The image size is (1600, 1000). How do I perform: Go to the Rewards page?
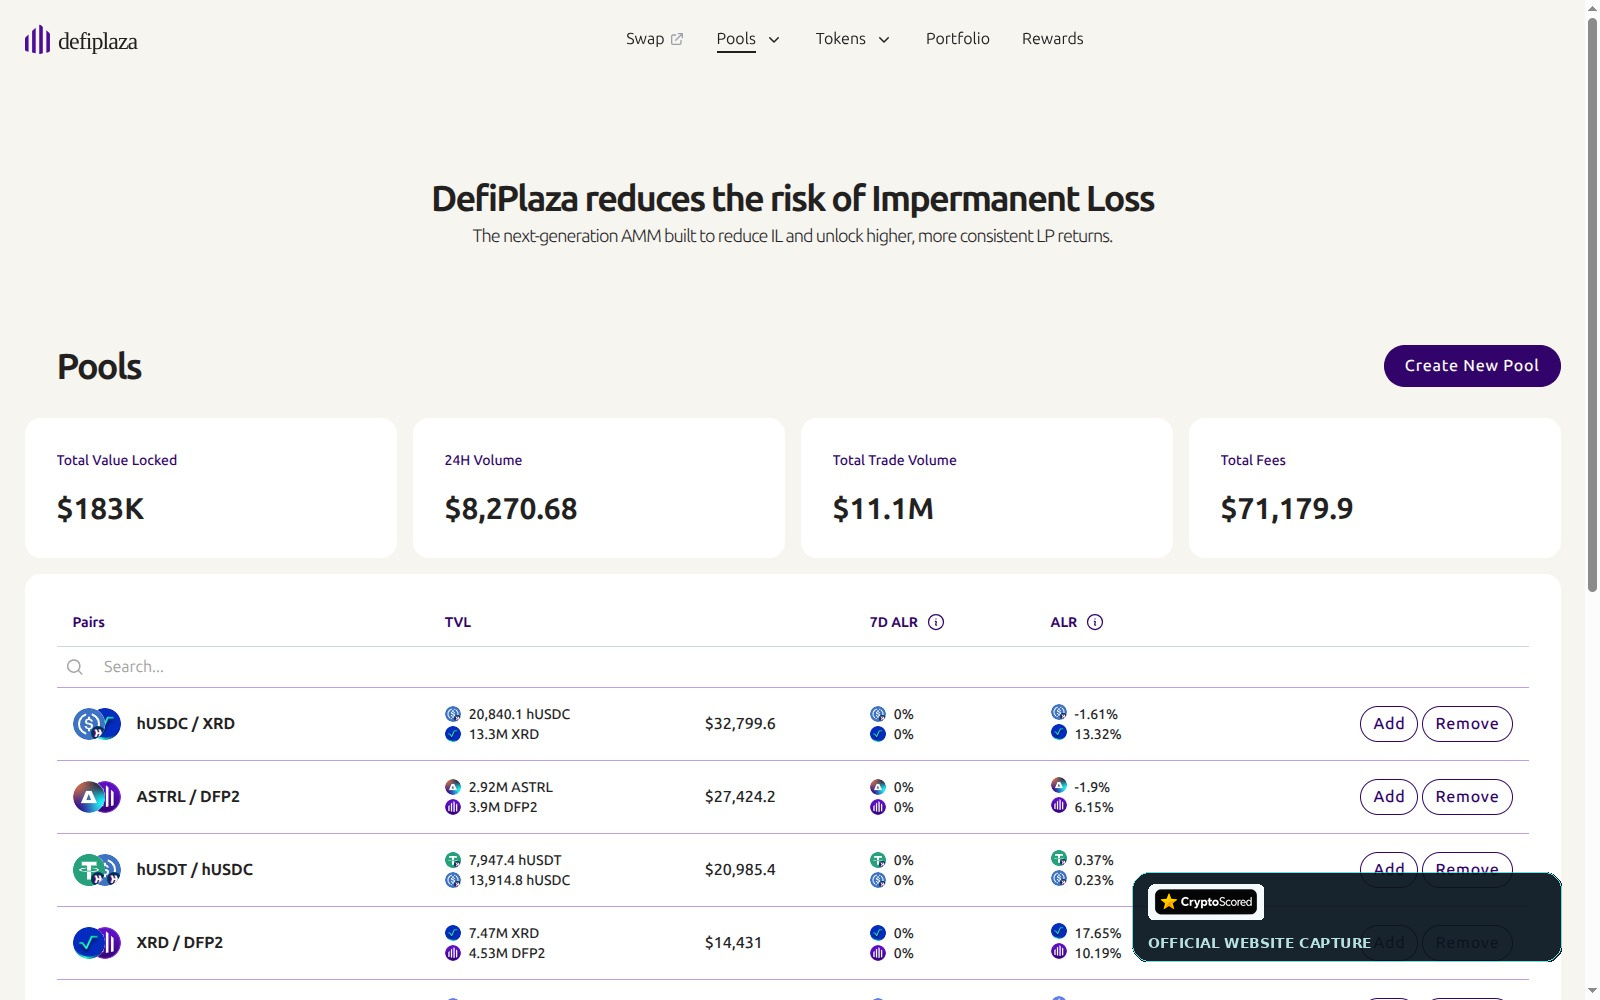1052,39
